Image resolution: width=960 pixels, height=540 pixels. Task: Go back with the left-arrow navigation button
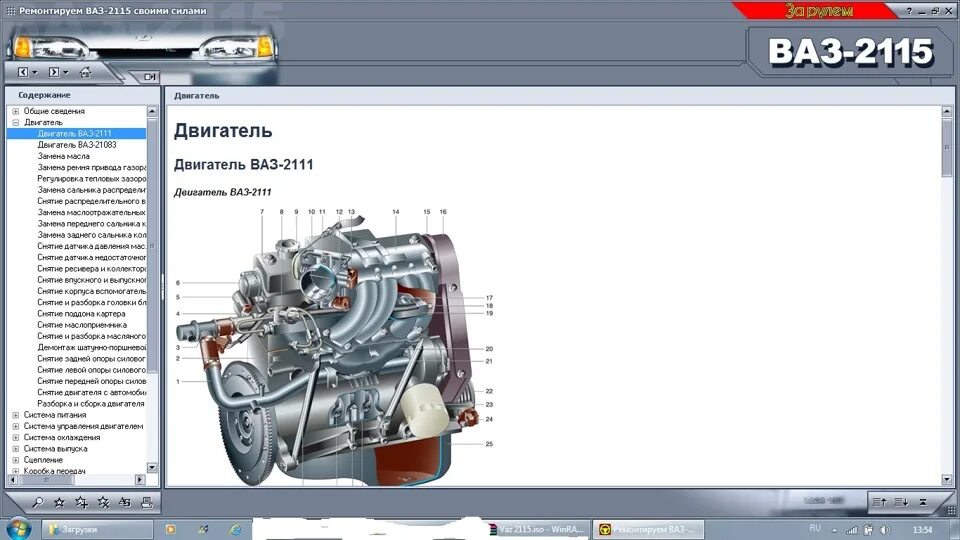(x=23, y=72)
